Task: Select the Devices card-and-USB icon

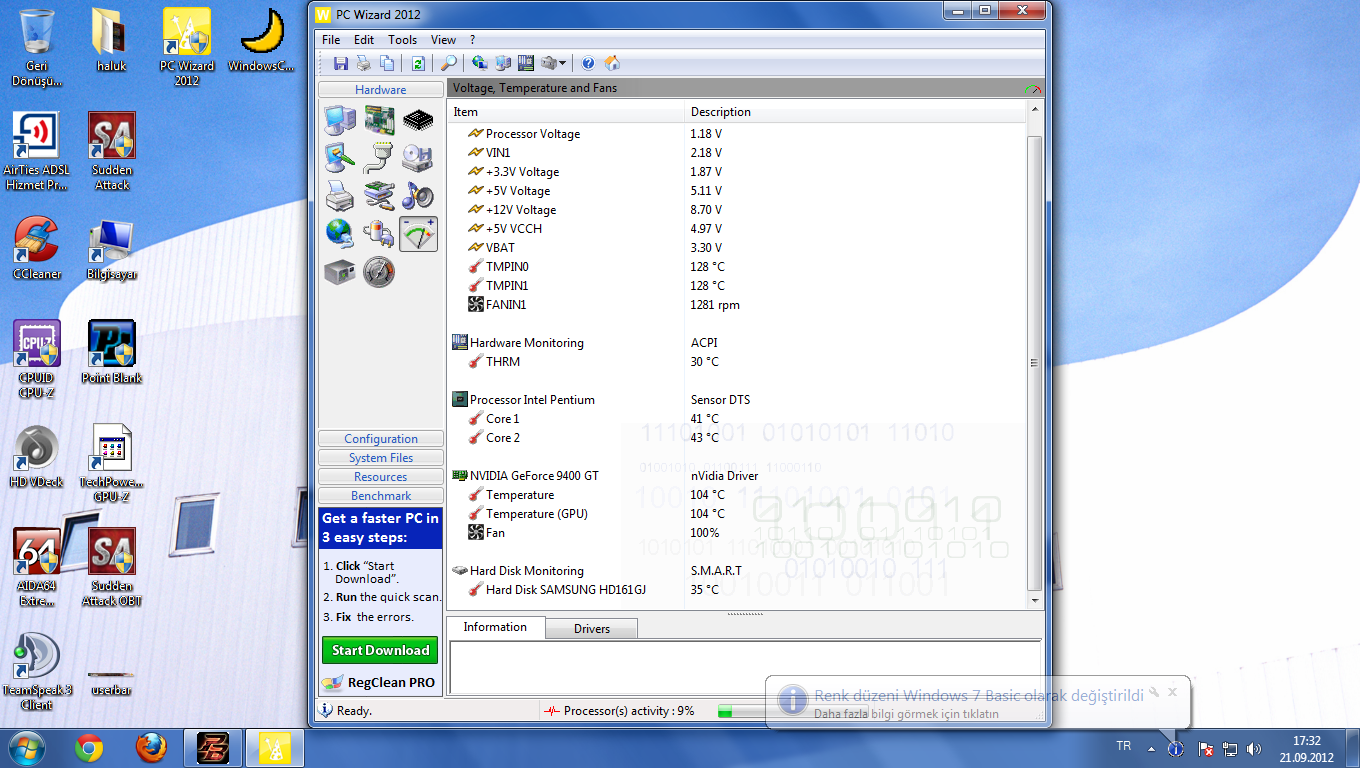Action: click(x=379, y=196)
